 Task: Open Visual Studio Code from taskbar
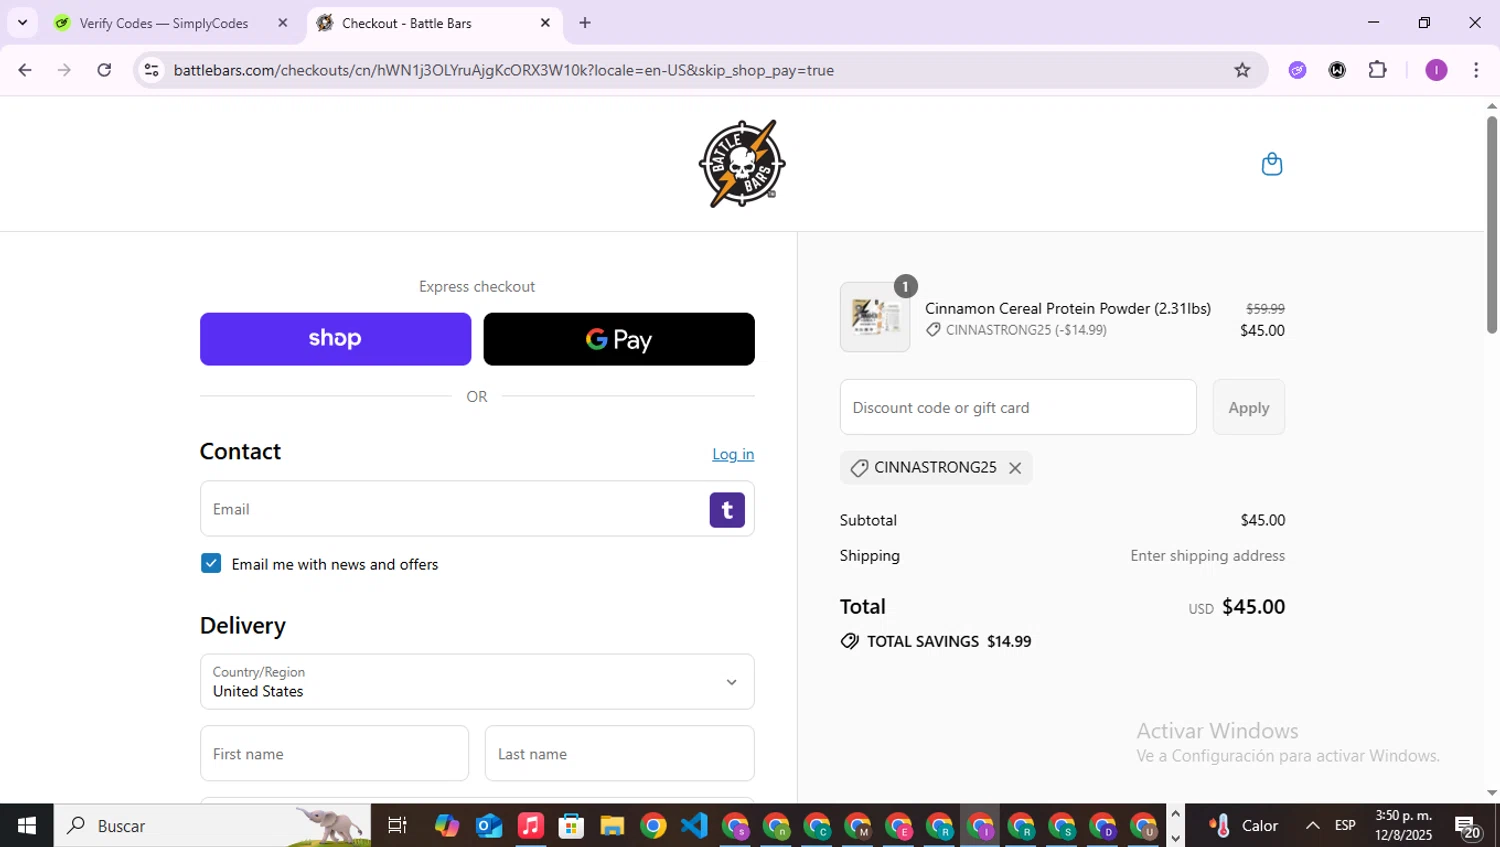(694, 826)
